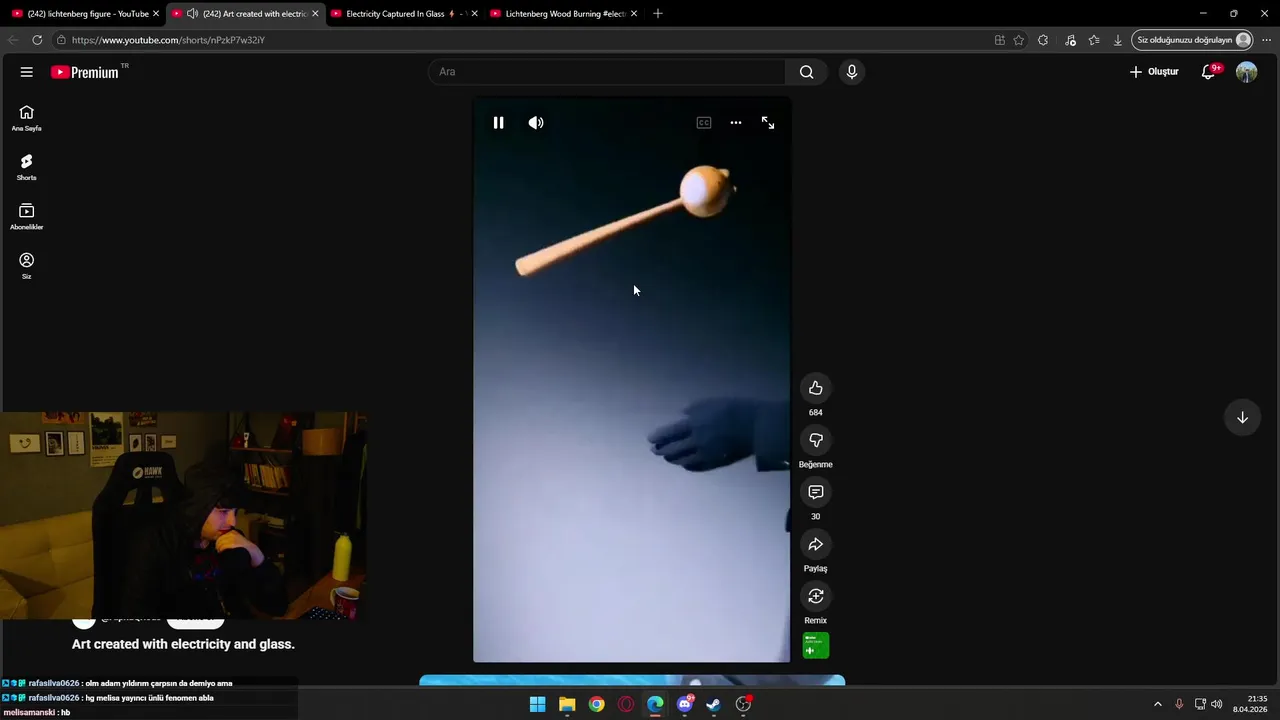Show hidden system tray icons
Screen dimensions: 1280x720
click(x=1158, y=704)
